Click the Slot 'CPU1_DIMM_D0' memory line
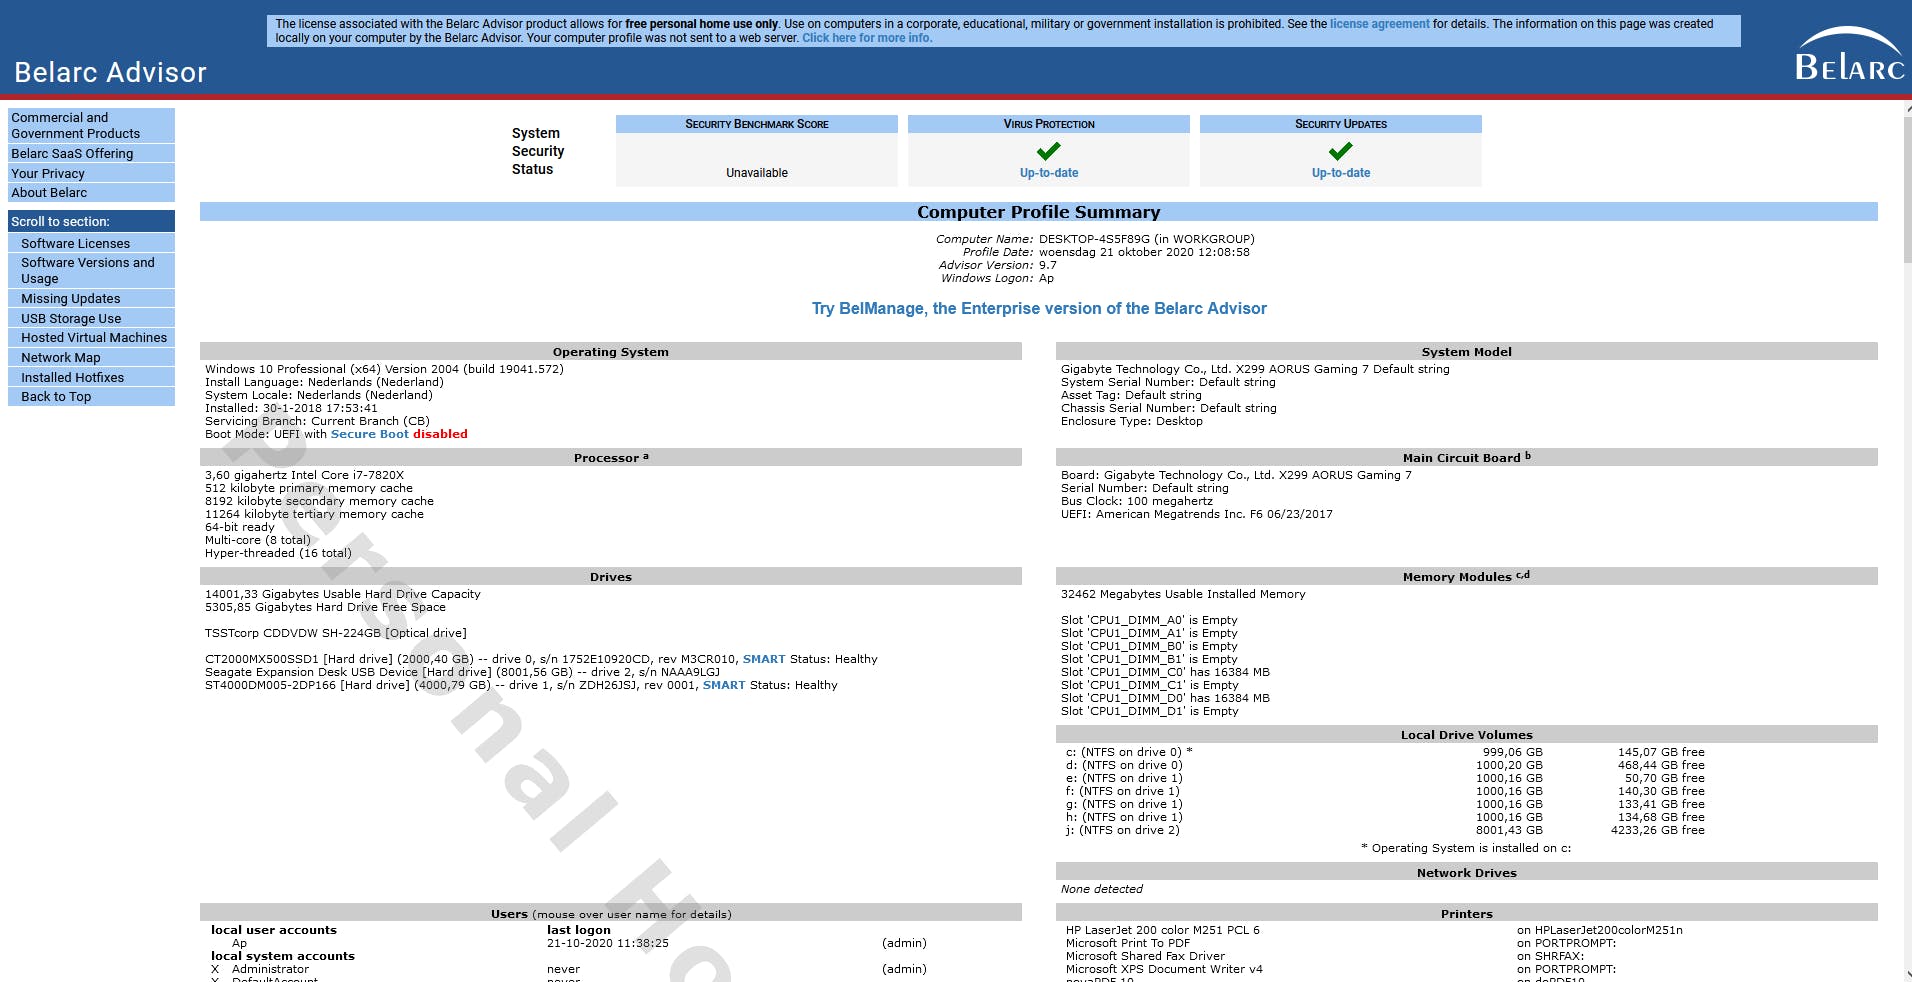1912x982 pixels. (x=1165, y=698)
